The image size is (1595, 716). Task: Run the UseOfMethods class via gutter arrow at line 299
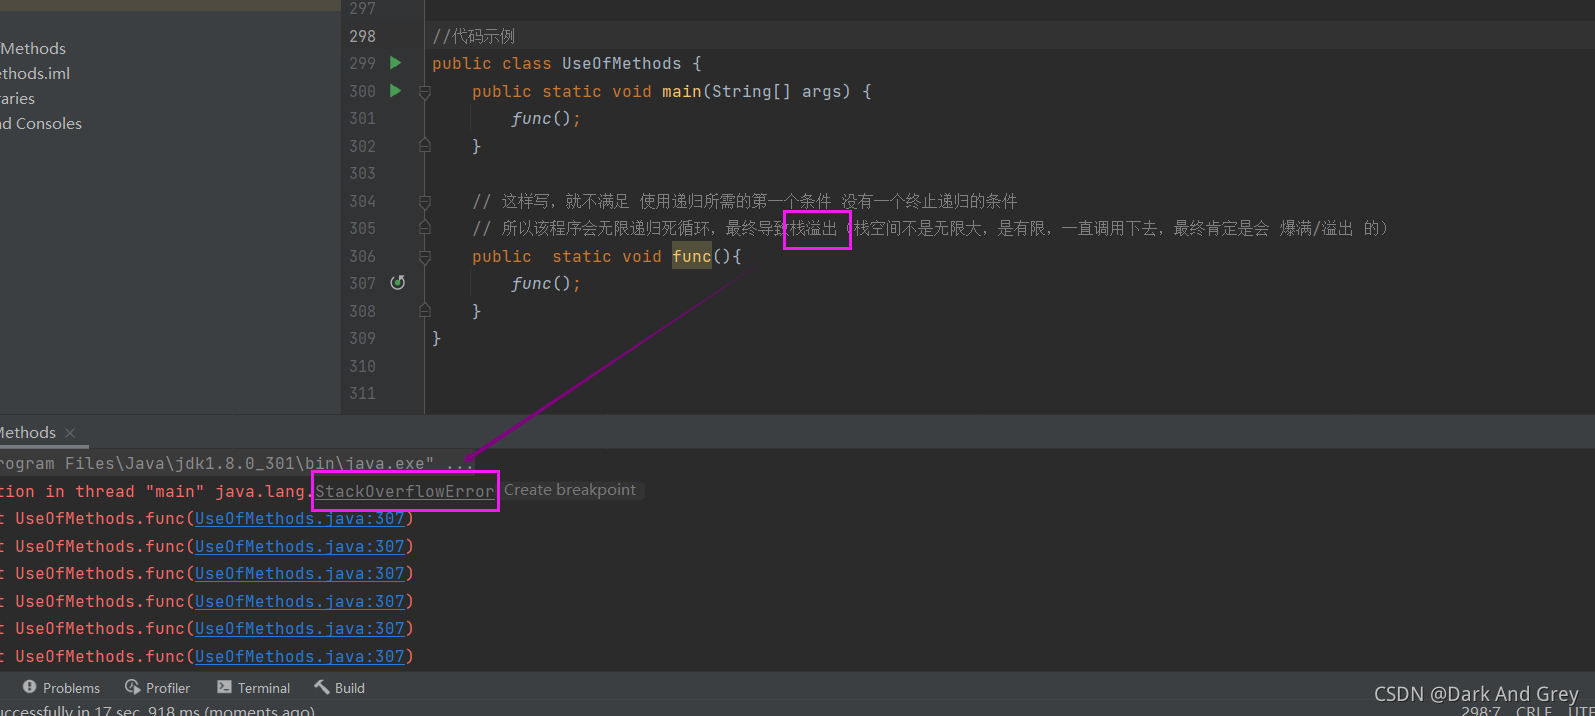coord(396,63)
